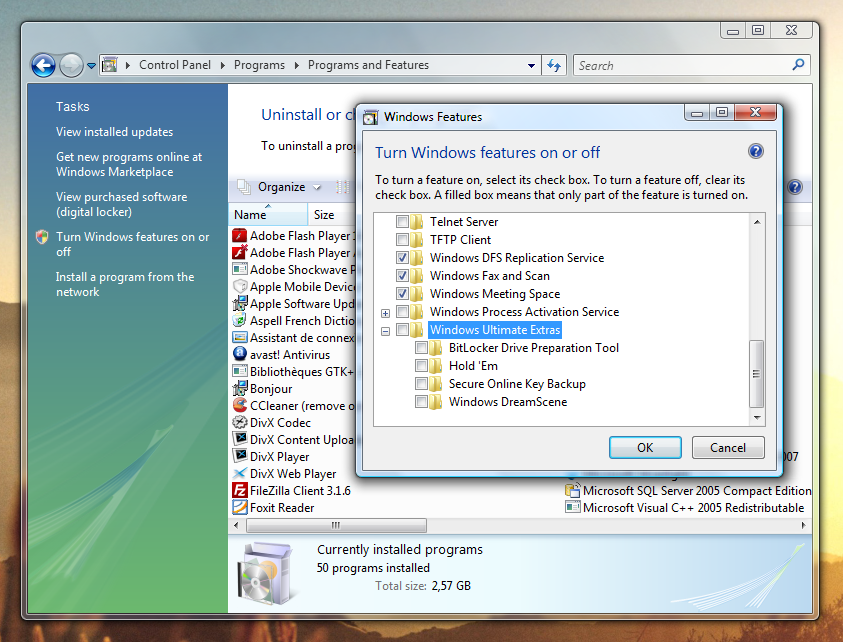This screenshot has height=642, width=843.
Task: Click the DivX Player icon
Action: 240,456
